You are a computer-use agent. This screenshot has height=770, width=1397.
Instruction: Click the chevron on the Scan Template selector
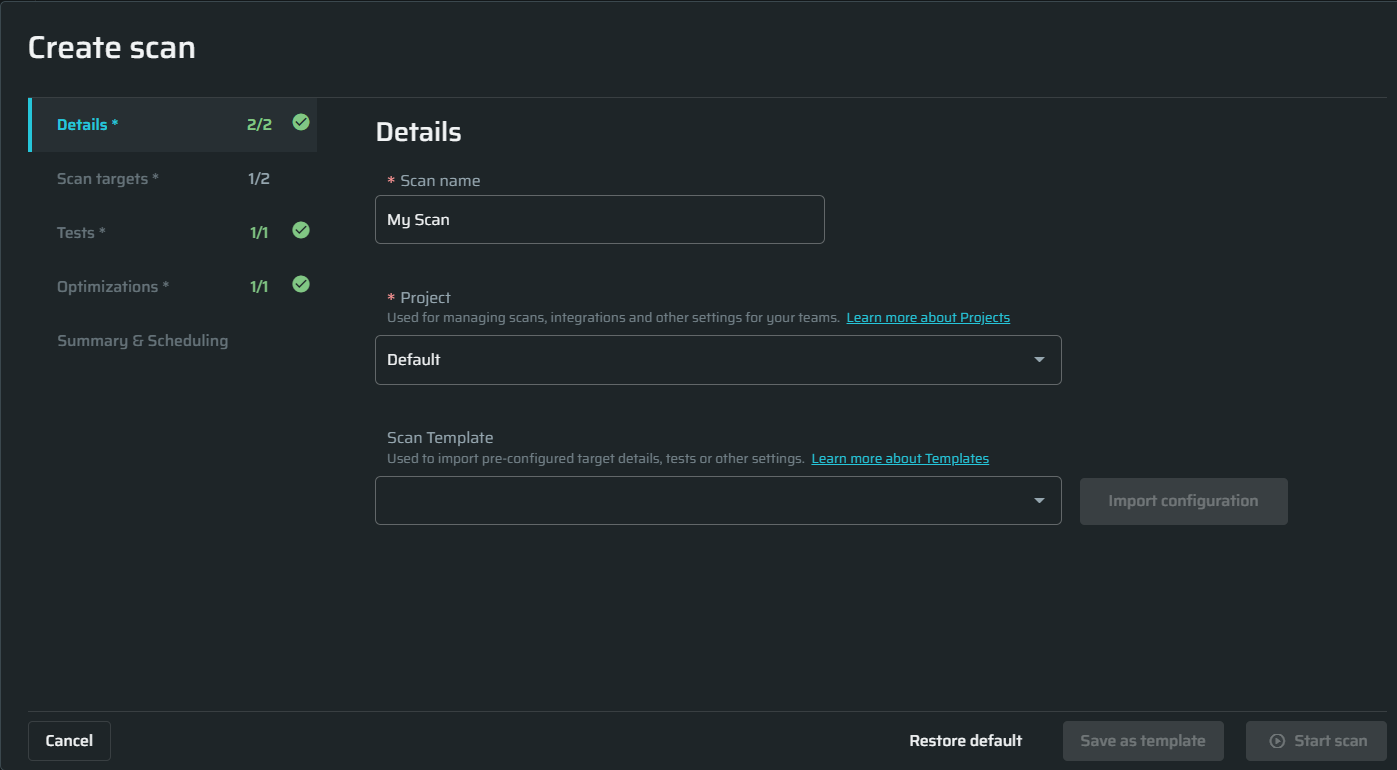coord(1039,500)
